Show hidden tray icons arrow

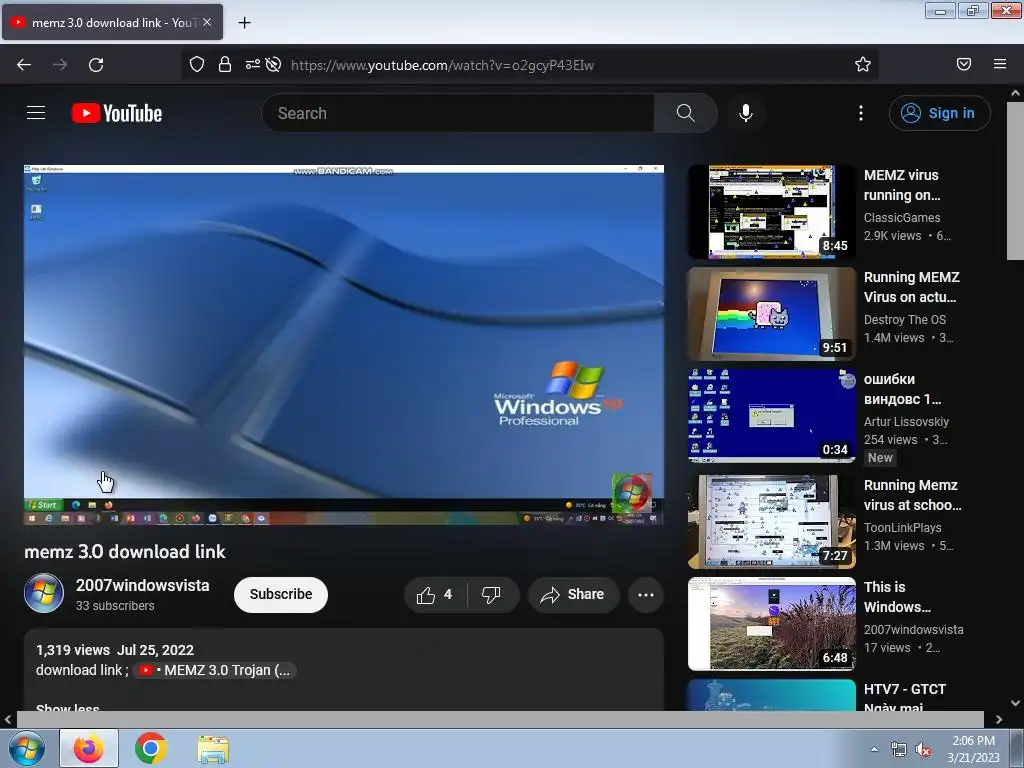tap(874, 749)
